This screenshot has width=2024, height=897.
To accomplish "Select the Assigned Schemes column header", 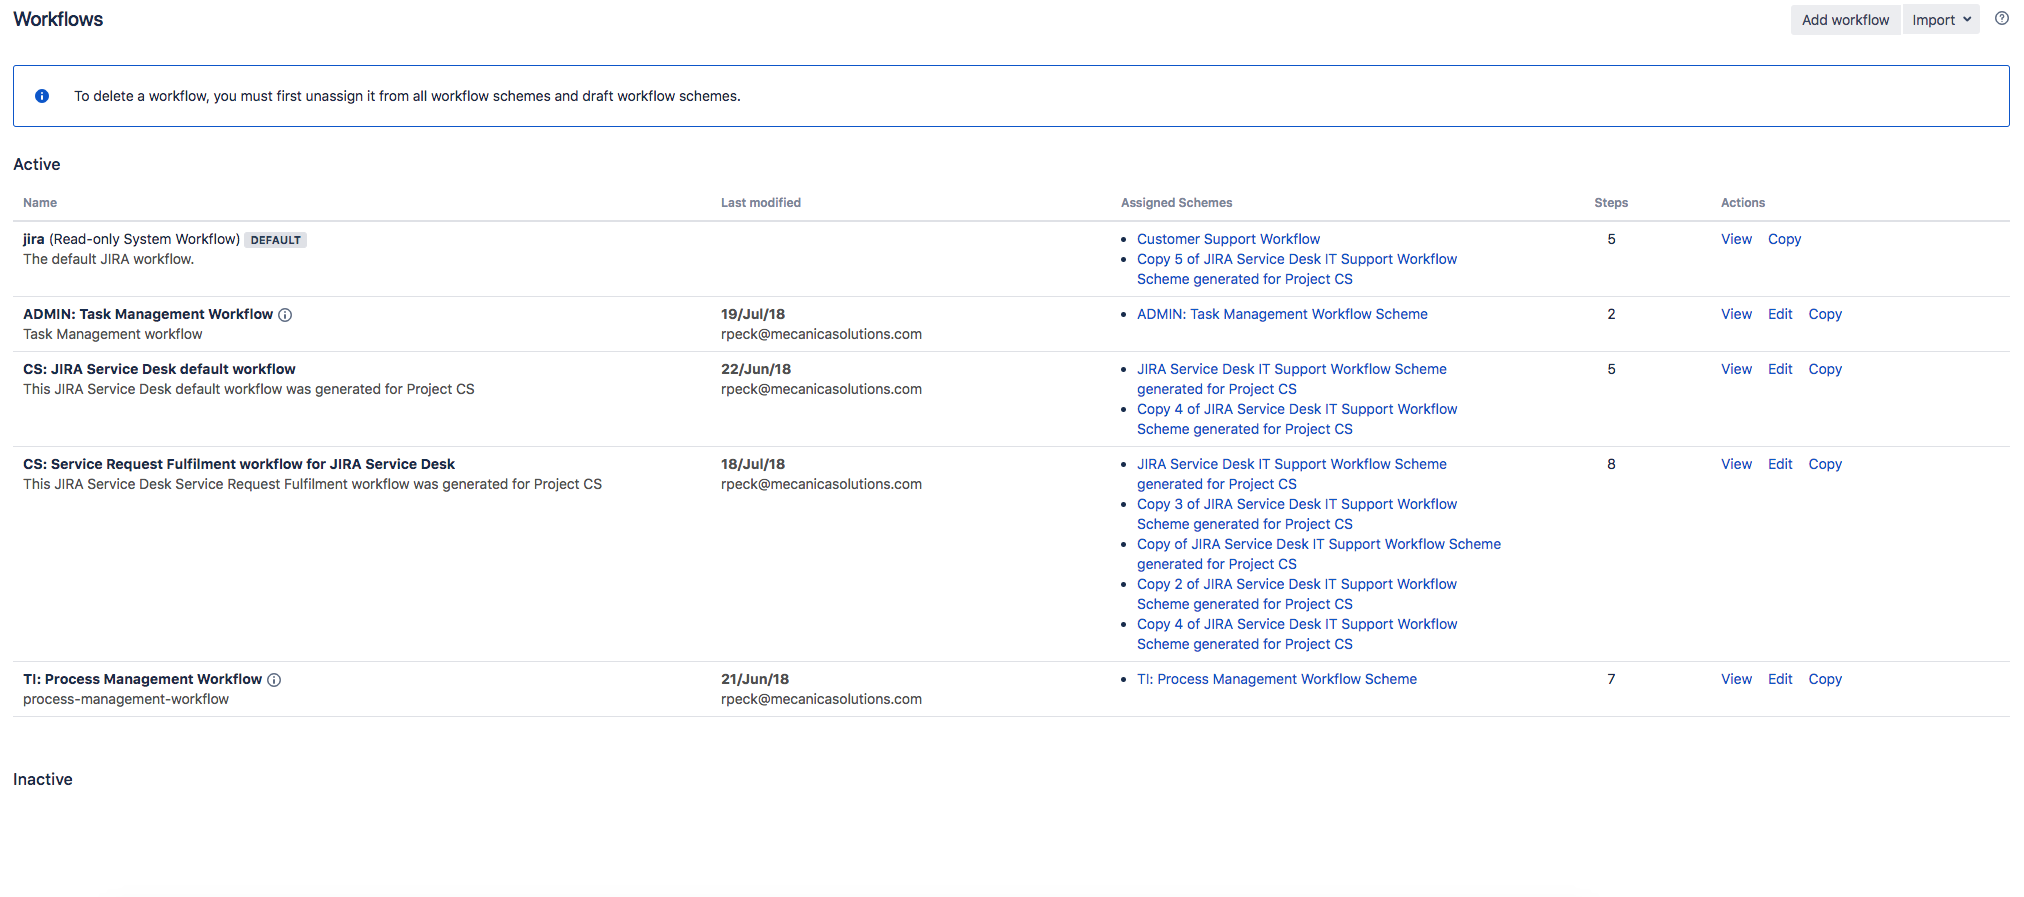I will [1176, 203].
